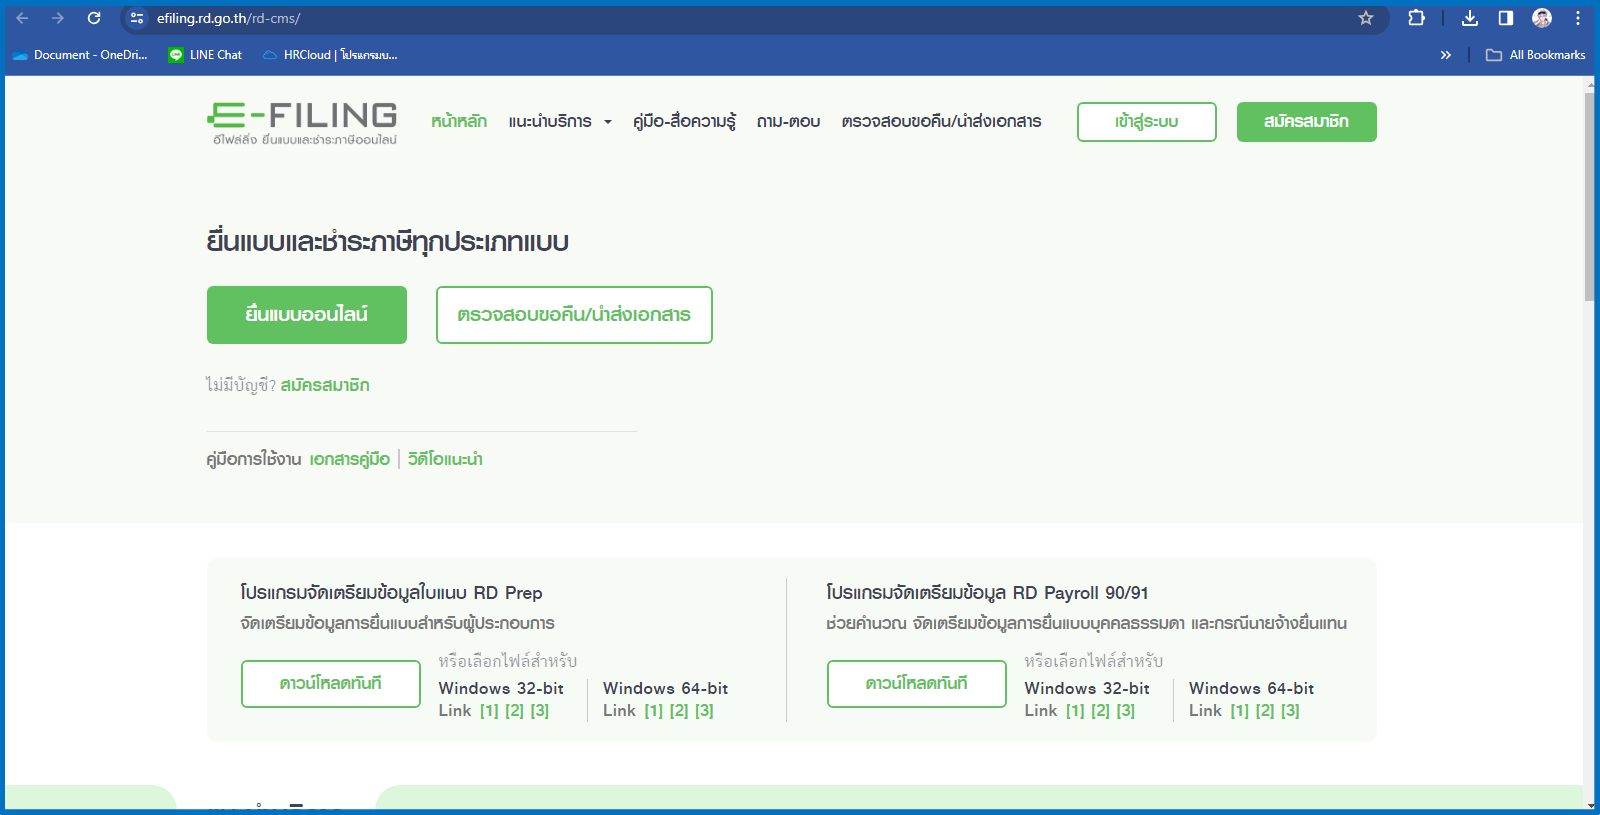Open RD Prep Windows 32-bit link [1]

pos(489,711)
